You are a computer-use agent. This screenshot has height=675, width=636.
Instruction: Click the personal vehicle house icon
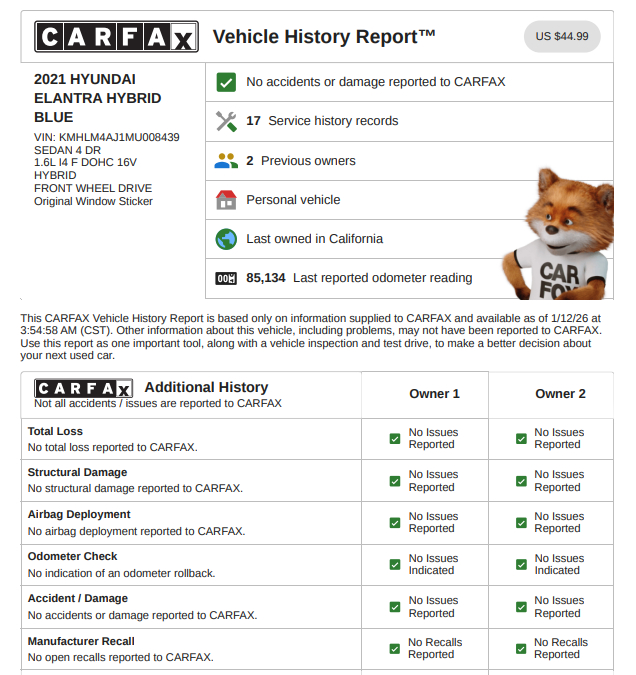(x=226, y=200)
